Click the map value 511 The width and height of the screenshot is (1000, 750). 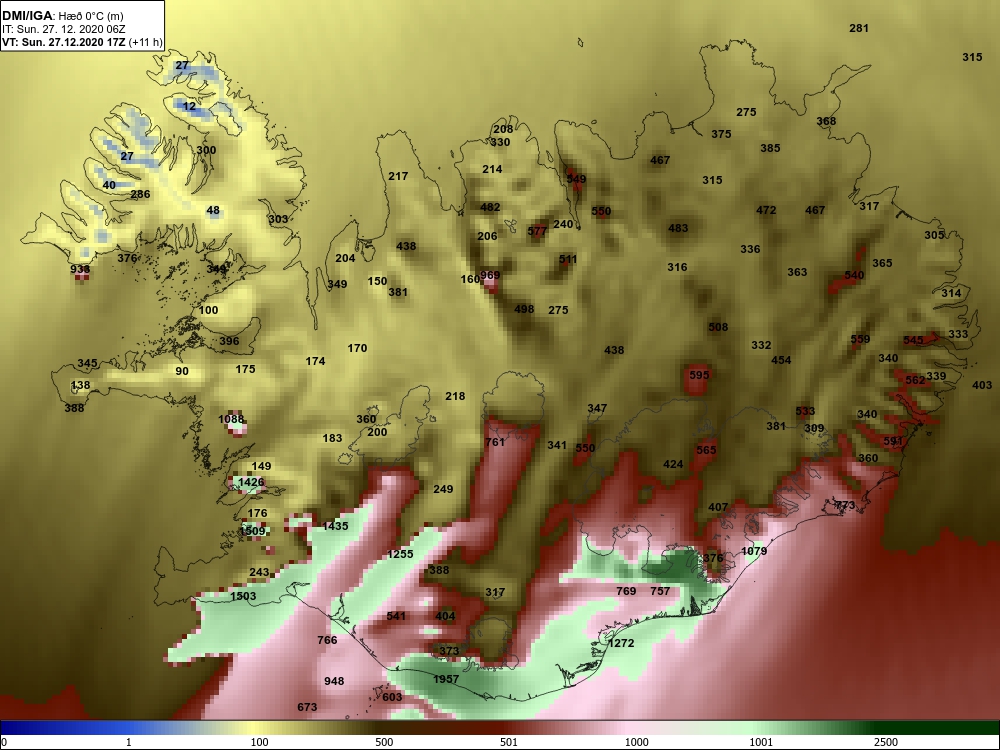coord(568,260)
